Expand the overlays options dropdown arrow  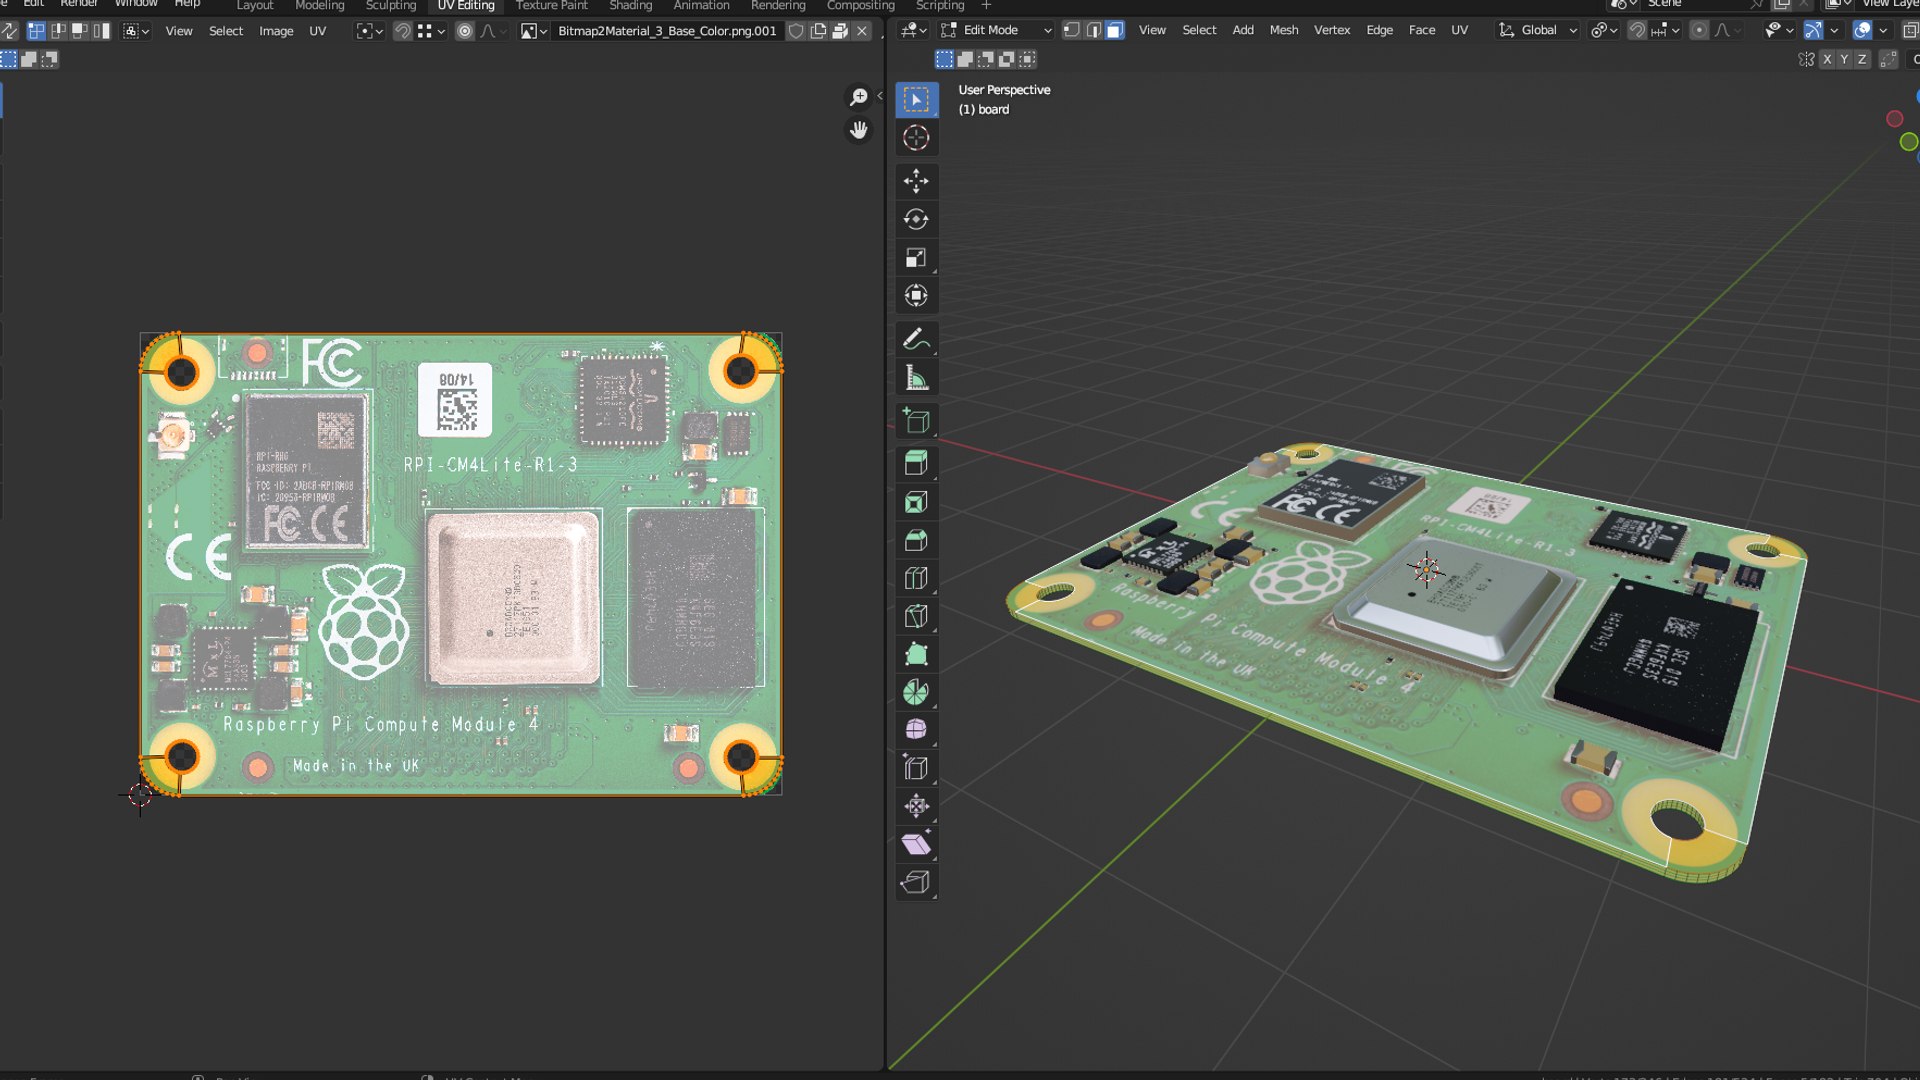(x=1884, y=30)
